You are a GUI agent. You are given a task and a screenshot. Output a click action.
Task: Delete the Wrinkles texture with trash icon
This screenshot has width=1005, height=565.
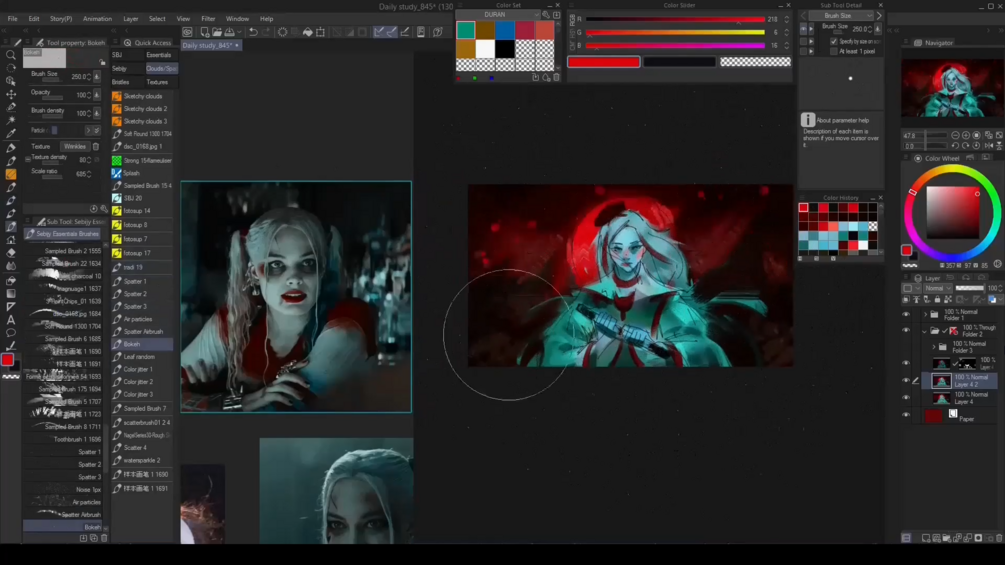[x=96, y=147]
